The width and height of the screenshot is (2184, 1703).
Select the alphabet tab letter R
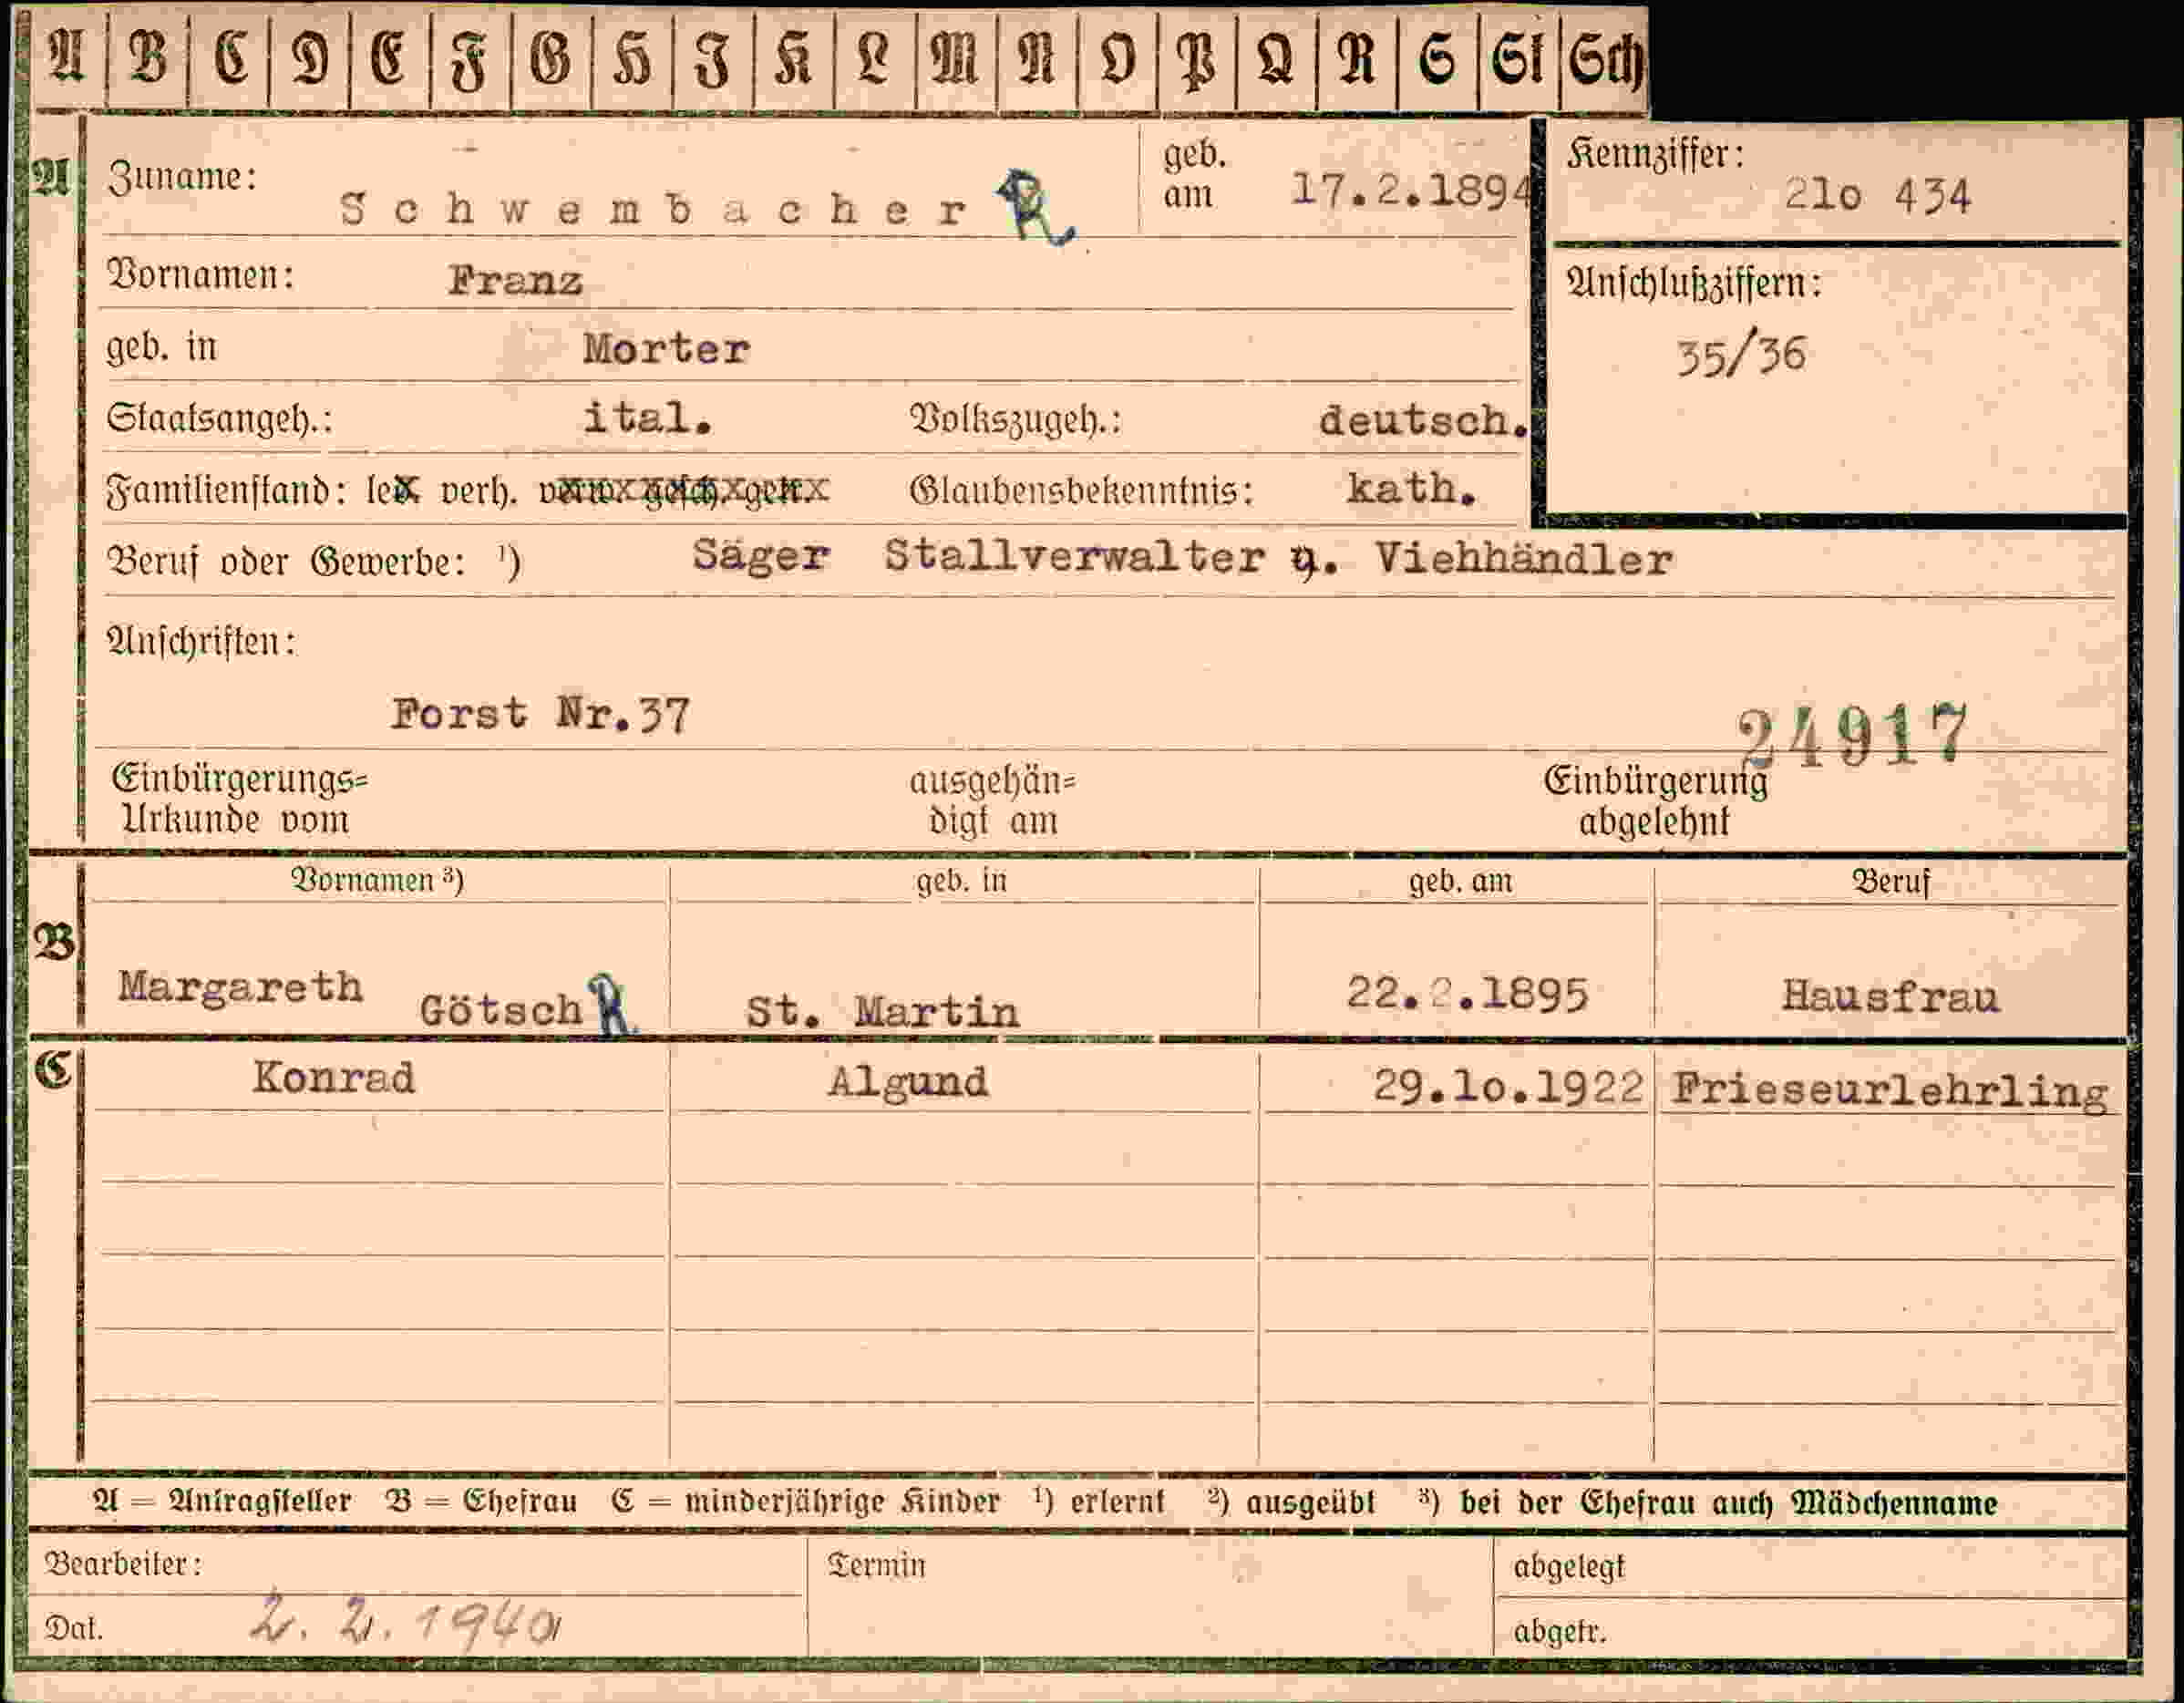[1357, 58]
